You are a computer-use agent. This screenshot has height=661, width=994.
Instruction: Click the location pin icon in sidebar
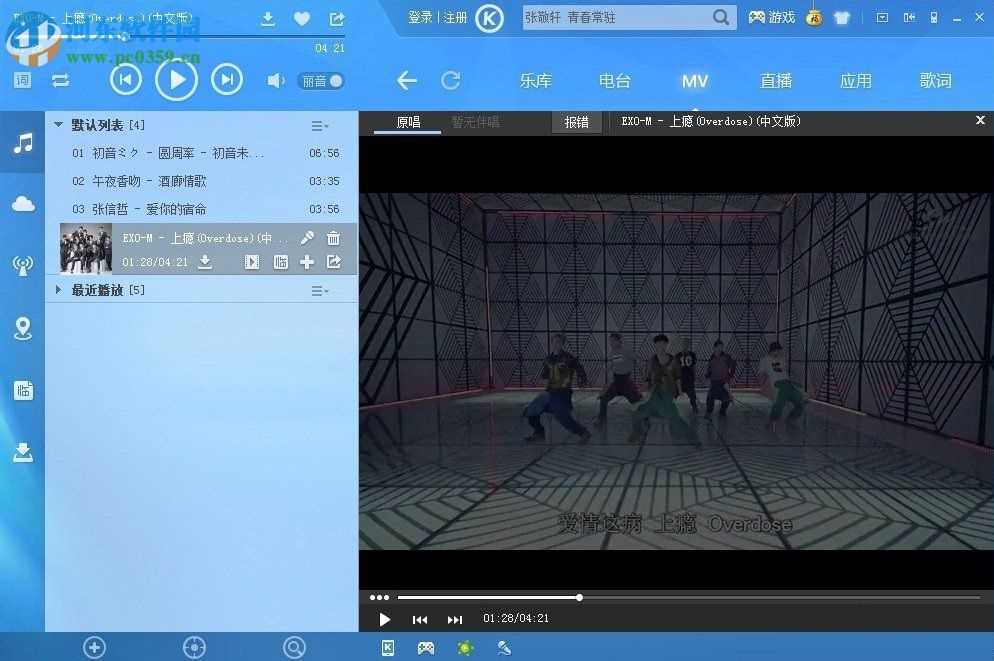tap(22, 328)
